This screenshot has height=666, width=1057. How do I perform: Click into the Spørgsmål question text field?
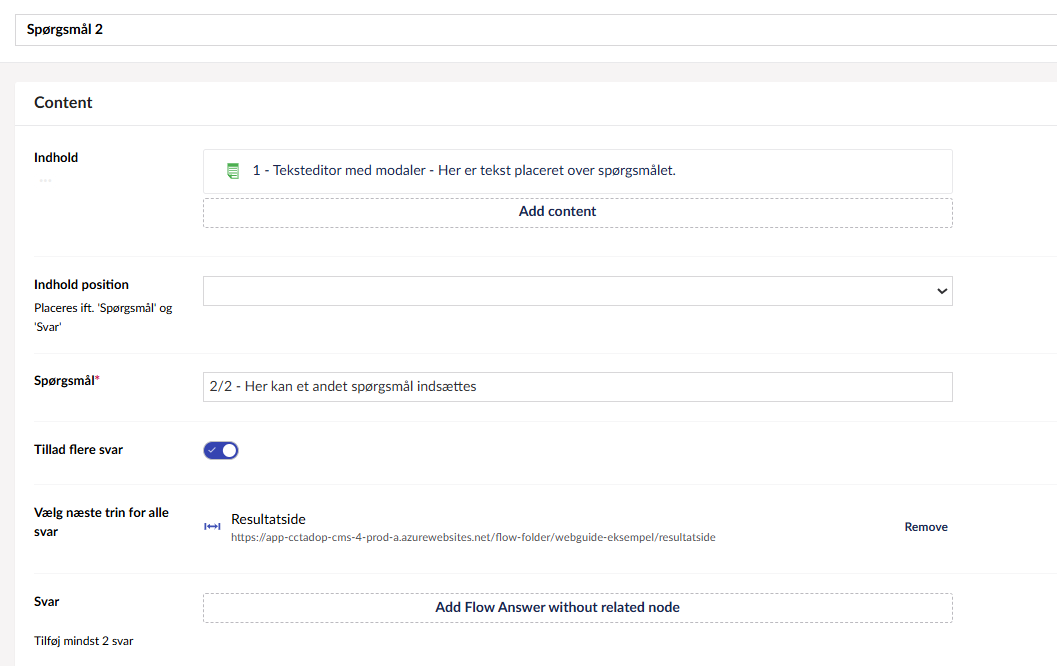577,387
